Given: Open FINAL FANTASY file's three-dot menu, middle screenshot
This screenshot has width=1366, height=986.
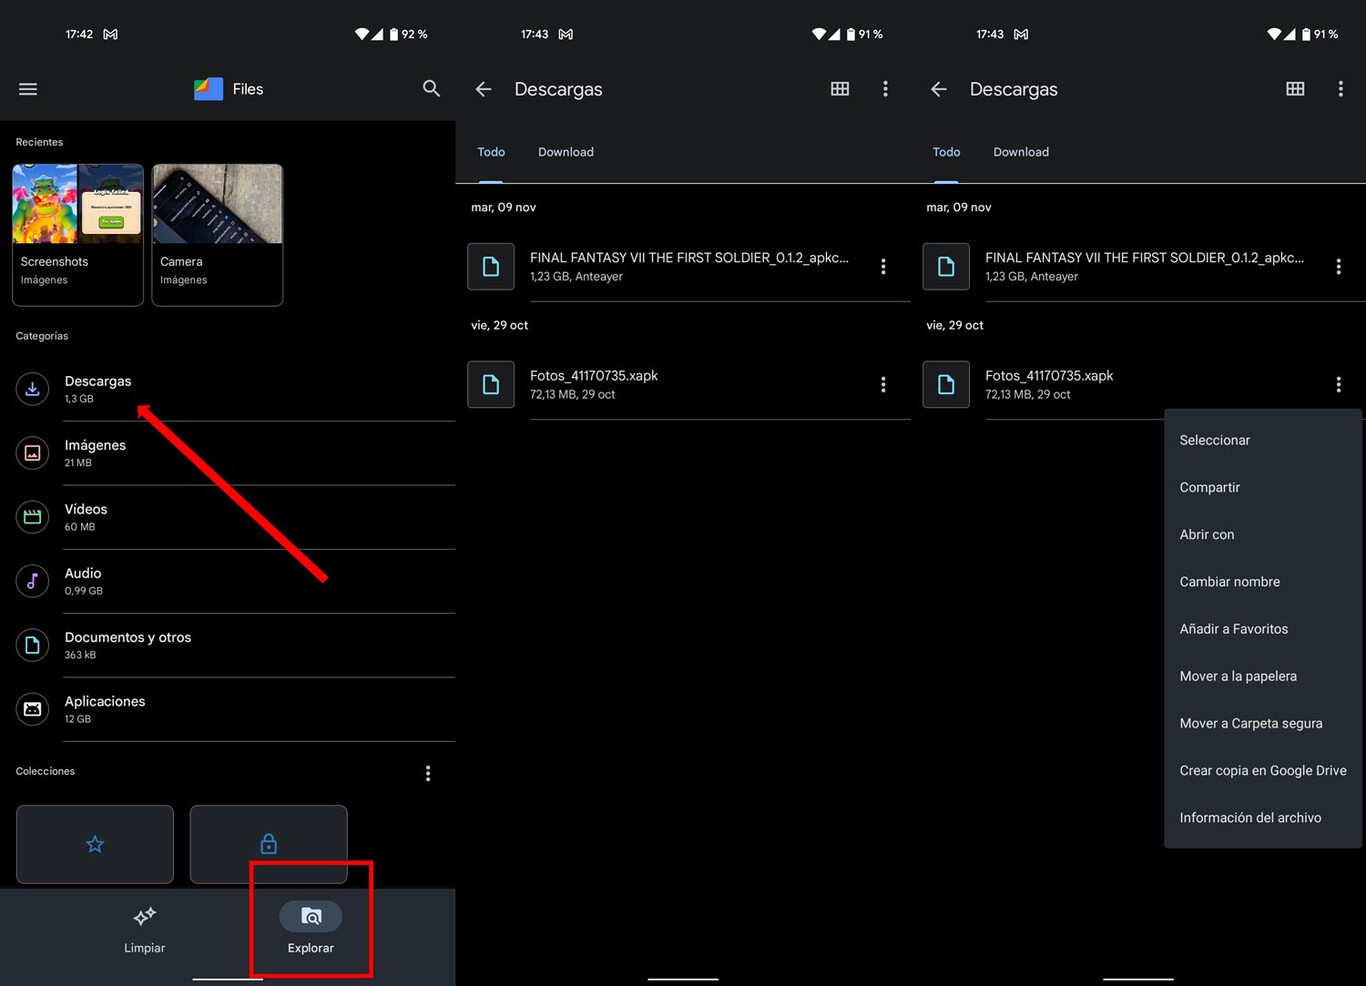Looking at the screenshot, I should [x=883, y=266].
